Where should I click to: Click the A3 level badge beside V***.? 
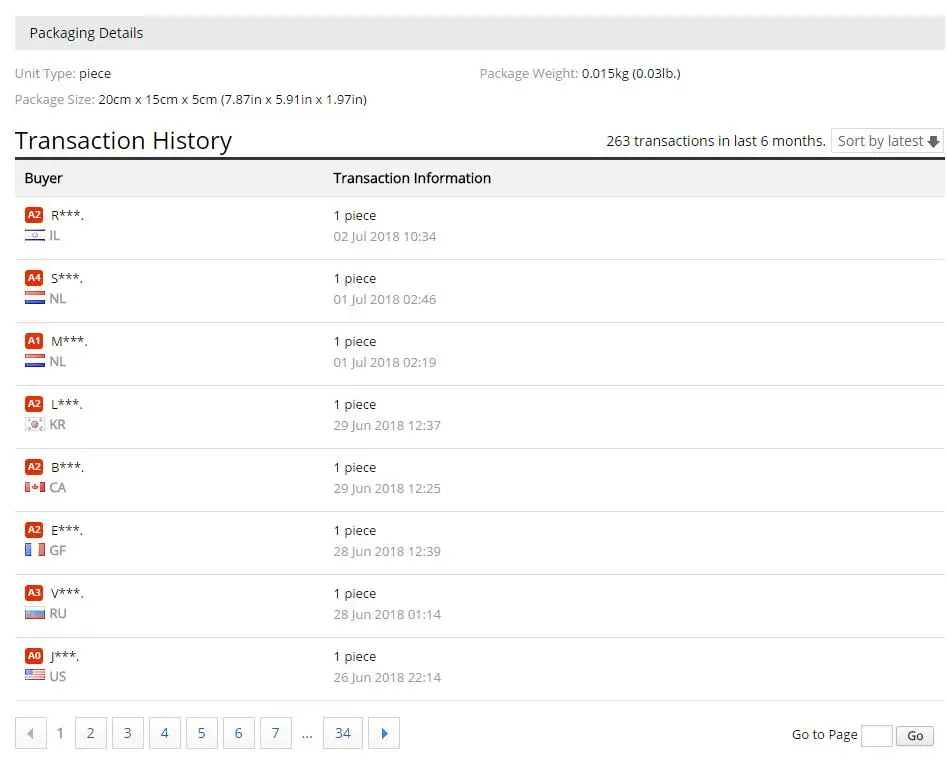pos(34,593)
